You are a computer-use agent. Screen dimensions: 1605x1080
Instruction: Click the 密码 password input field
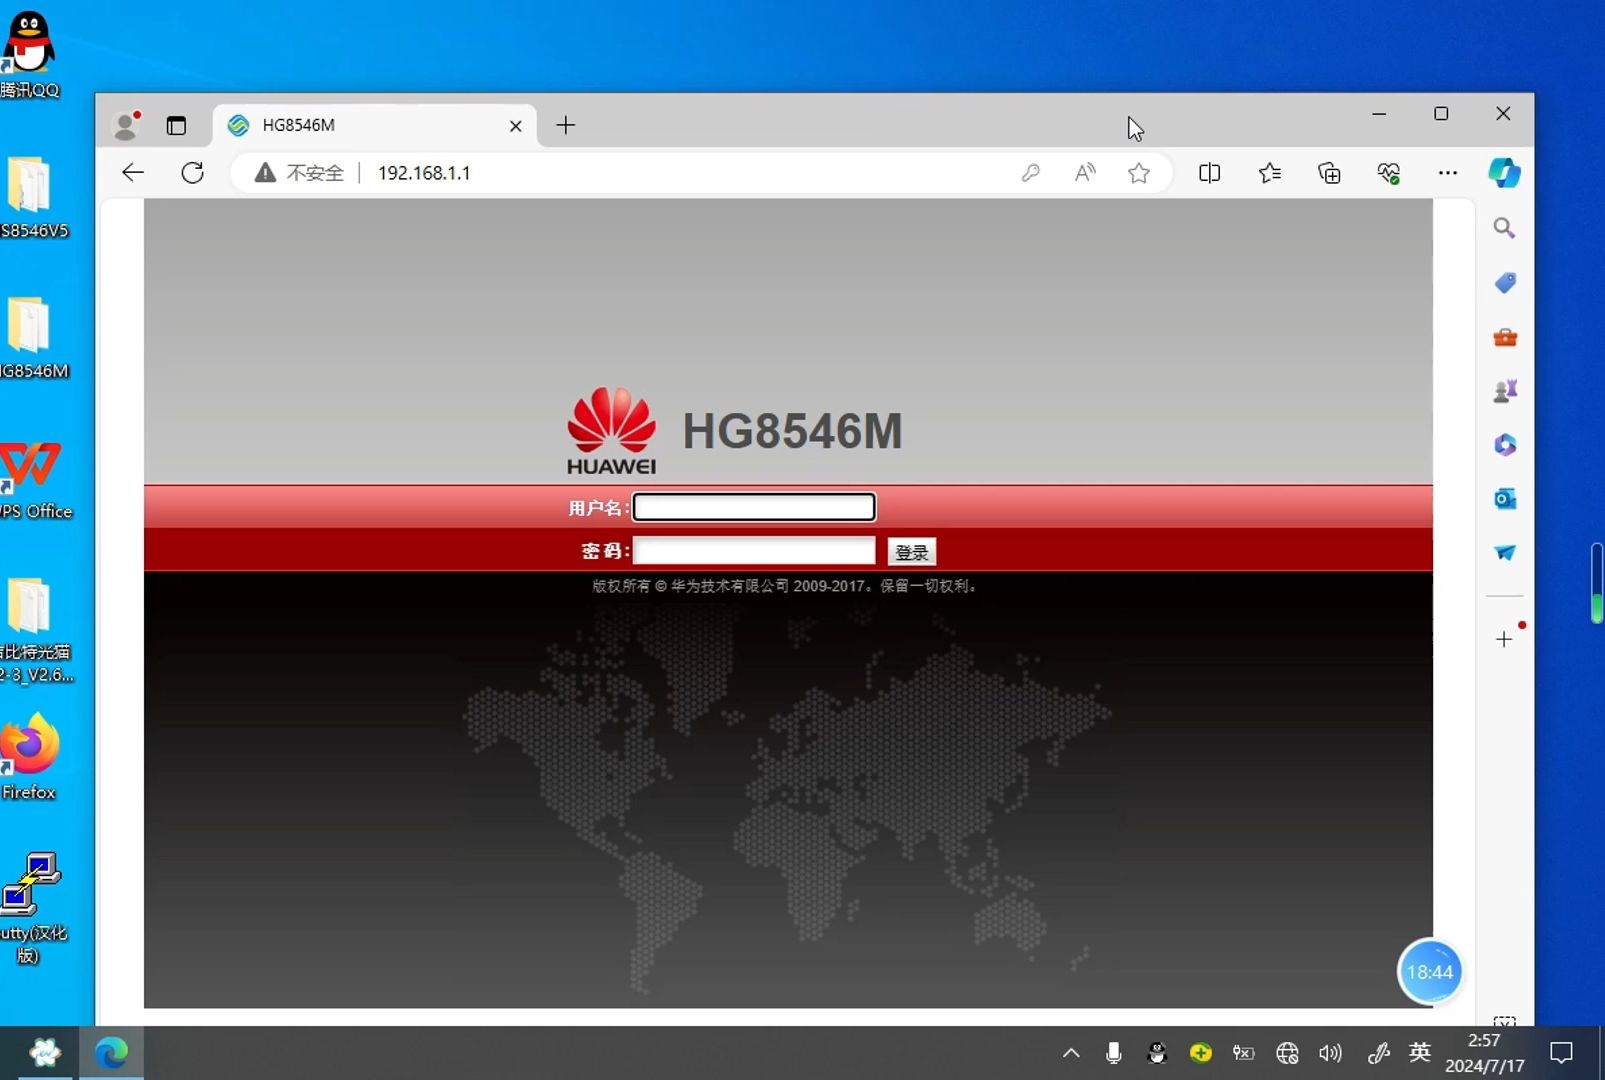(754, 551)
